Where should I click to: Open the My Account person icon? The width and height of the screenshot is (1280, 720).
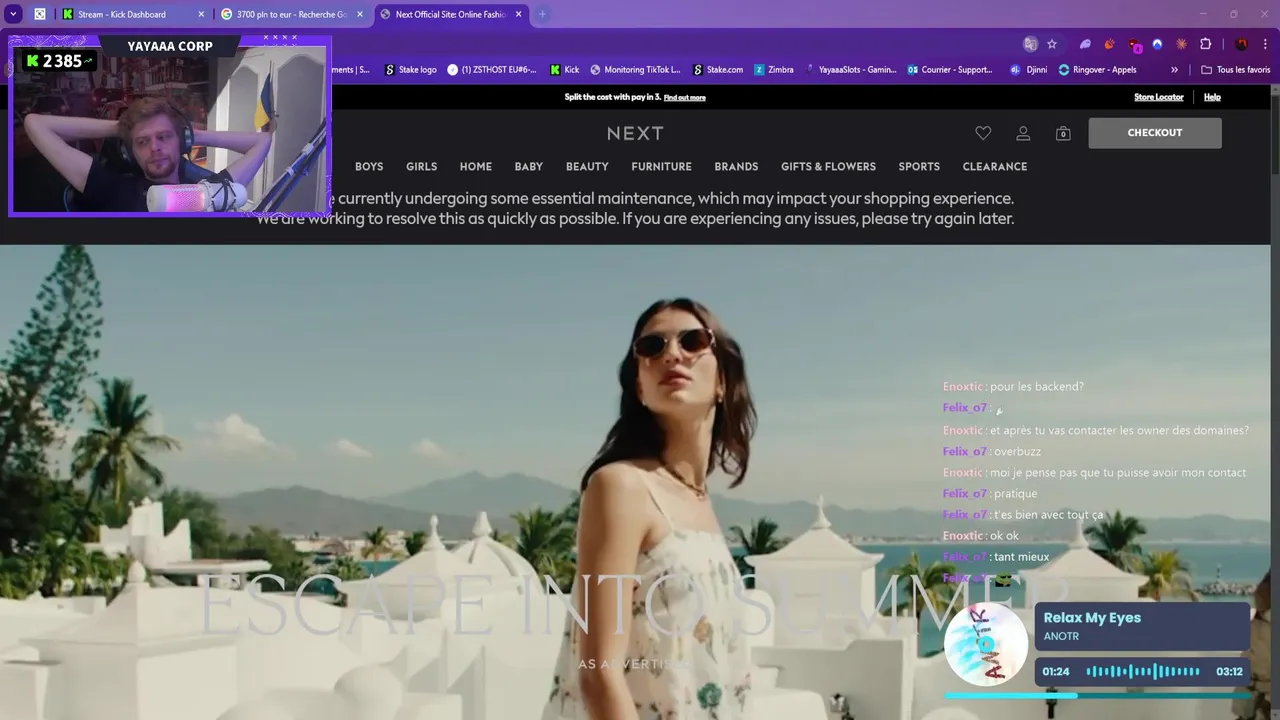(x=1023, y=133)
